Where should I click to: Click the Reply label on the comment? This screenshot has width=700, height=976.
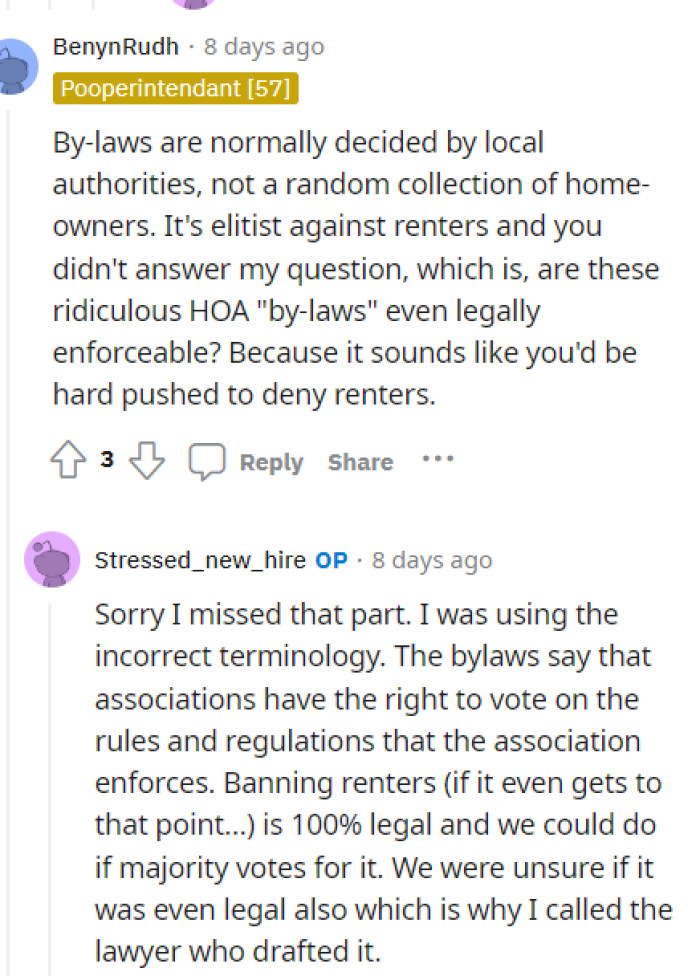(x=270, y=462)
